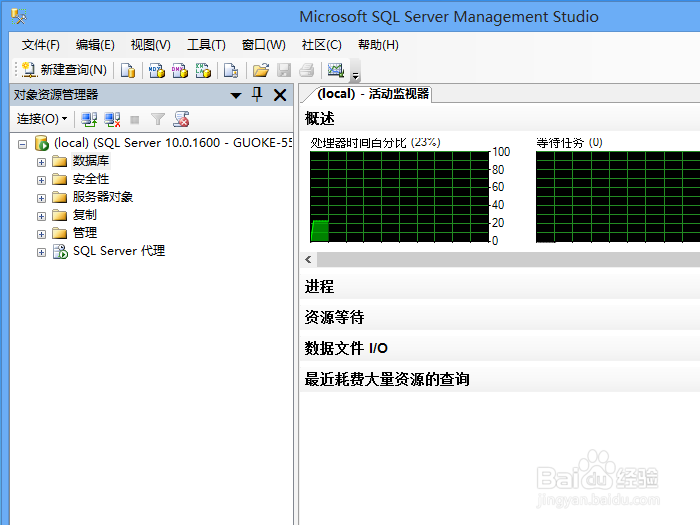Image resolution: width=700 pixels, height=525 pixels.
Task: Open the 工具(T) menu
Action: point(206,45)
